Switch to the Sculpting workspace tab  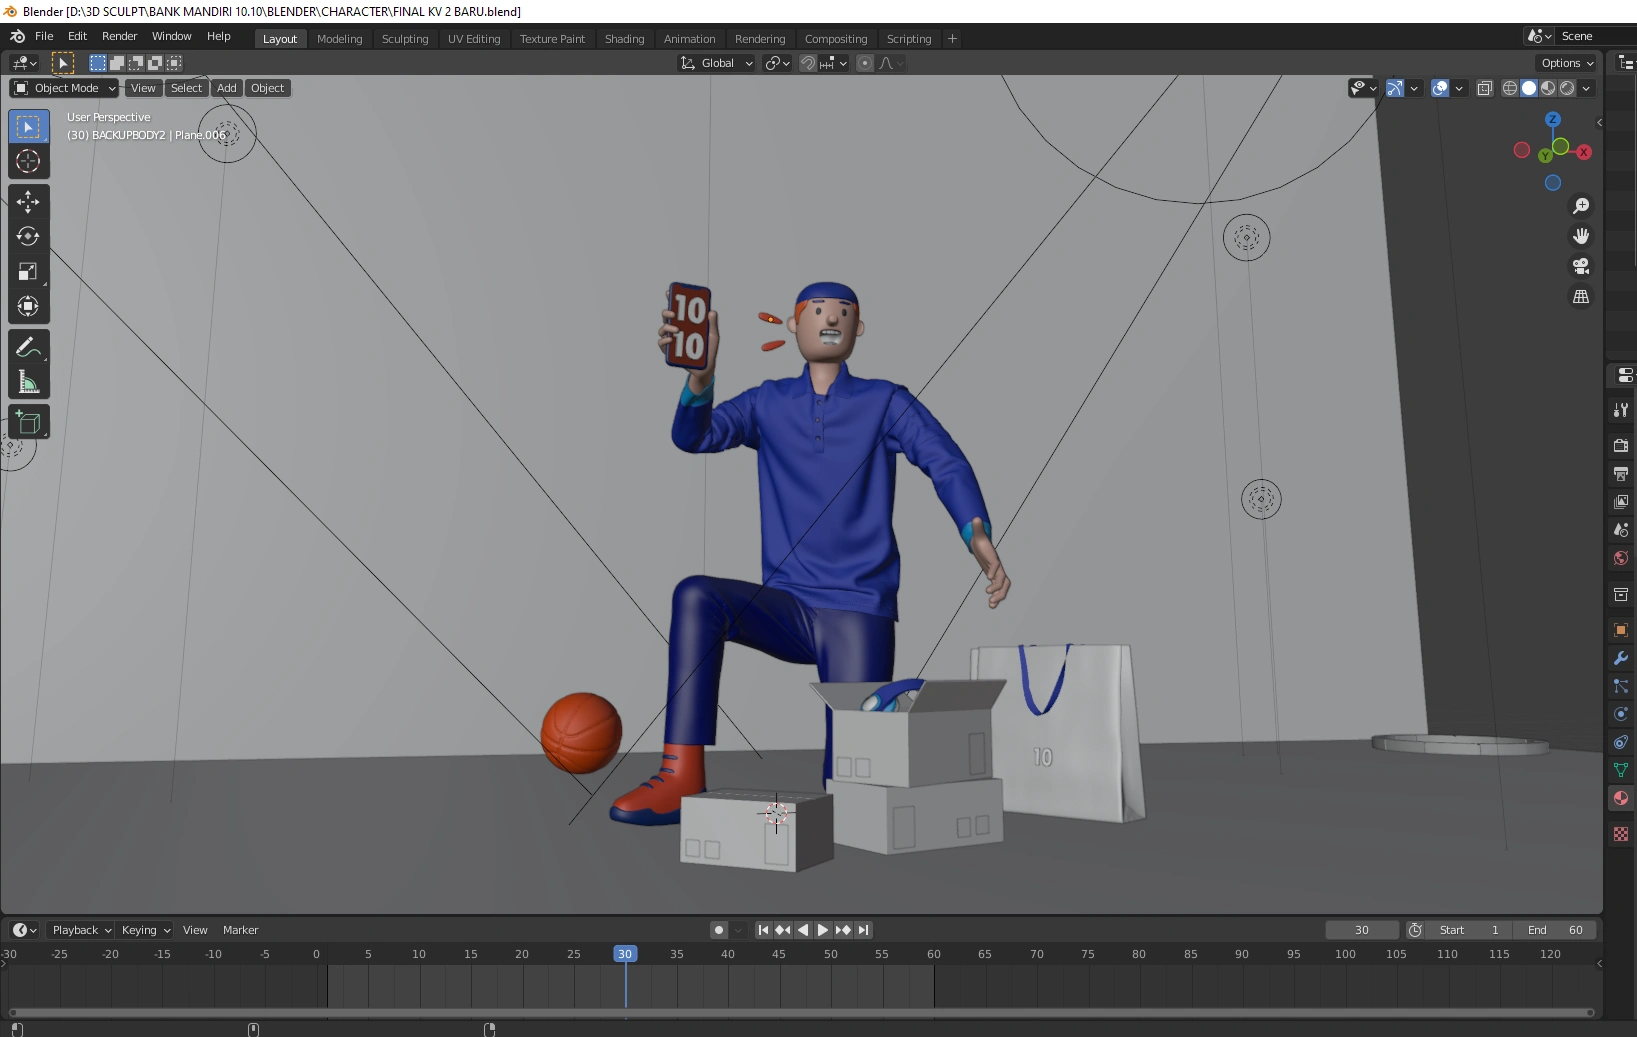(405, 39)
